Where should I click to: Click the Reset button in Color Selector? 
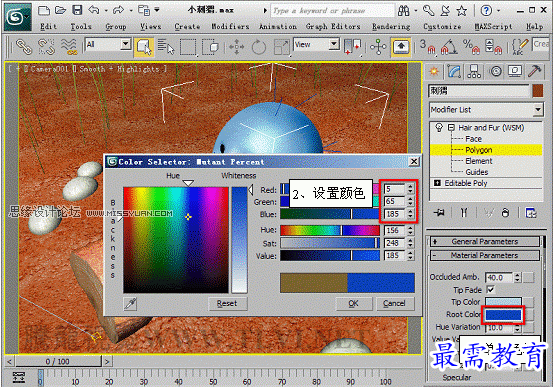coord(227,303)
